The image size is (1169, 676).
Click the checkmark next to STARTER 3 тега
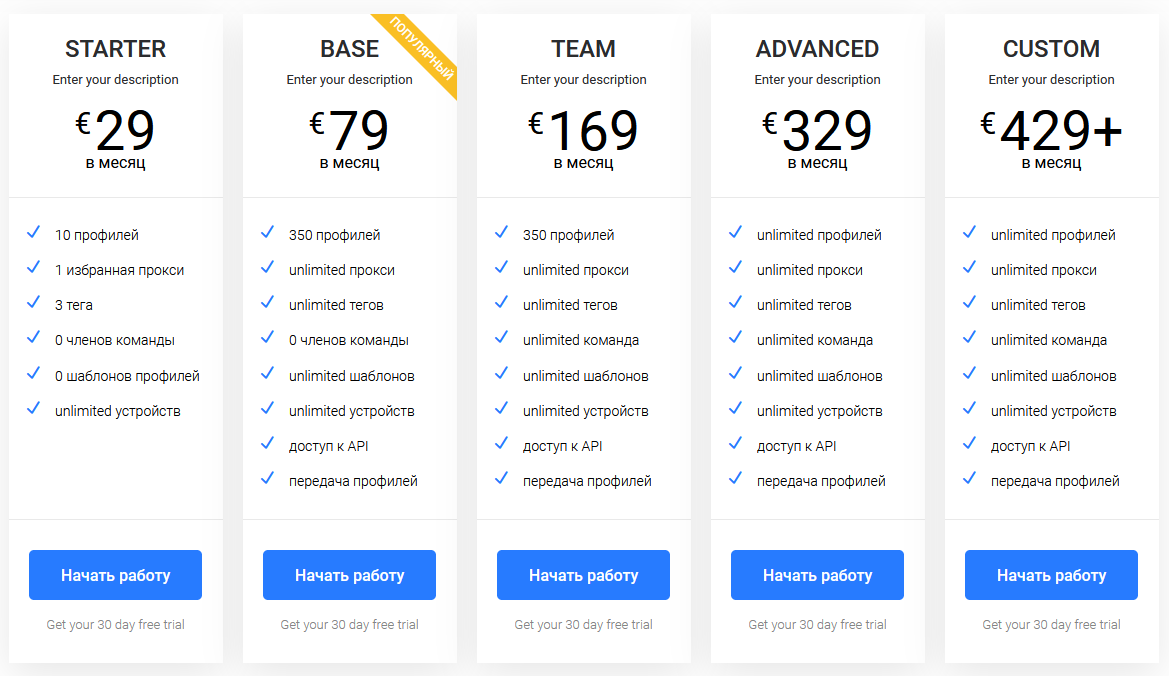coord(34,303)
